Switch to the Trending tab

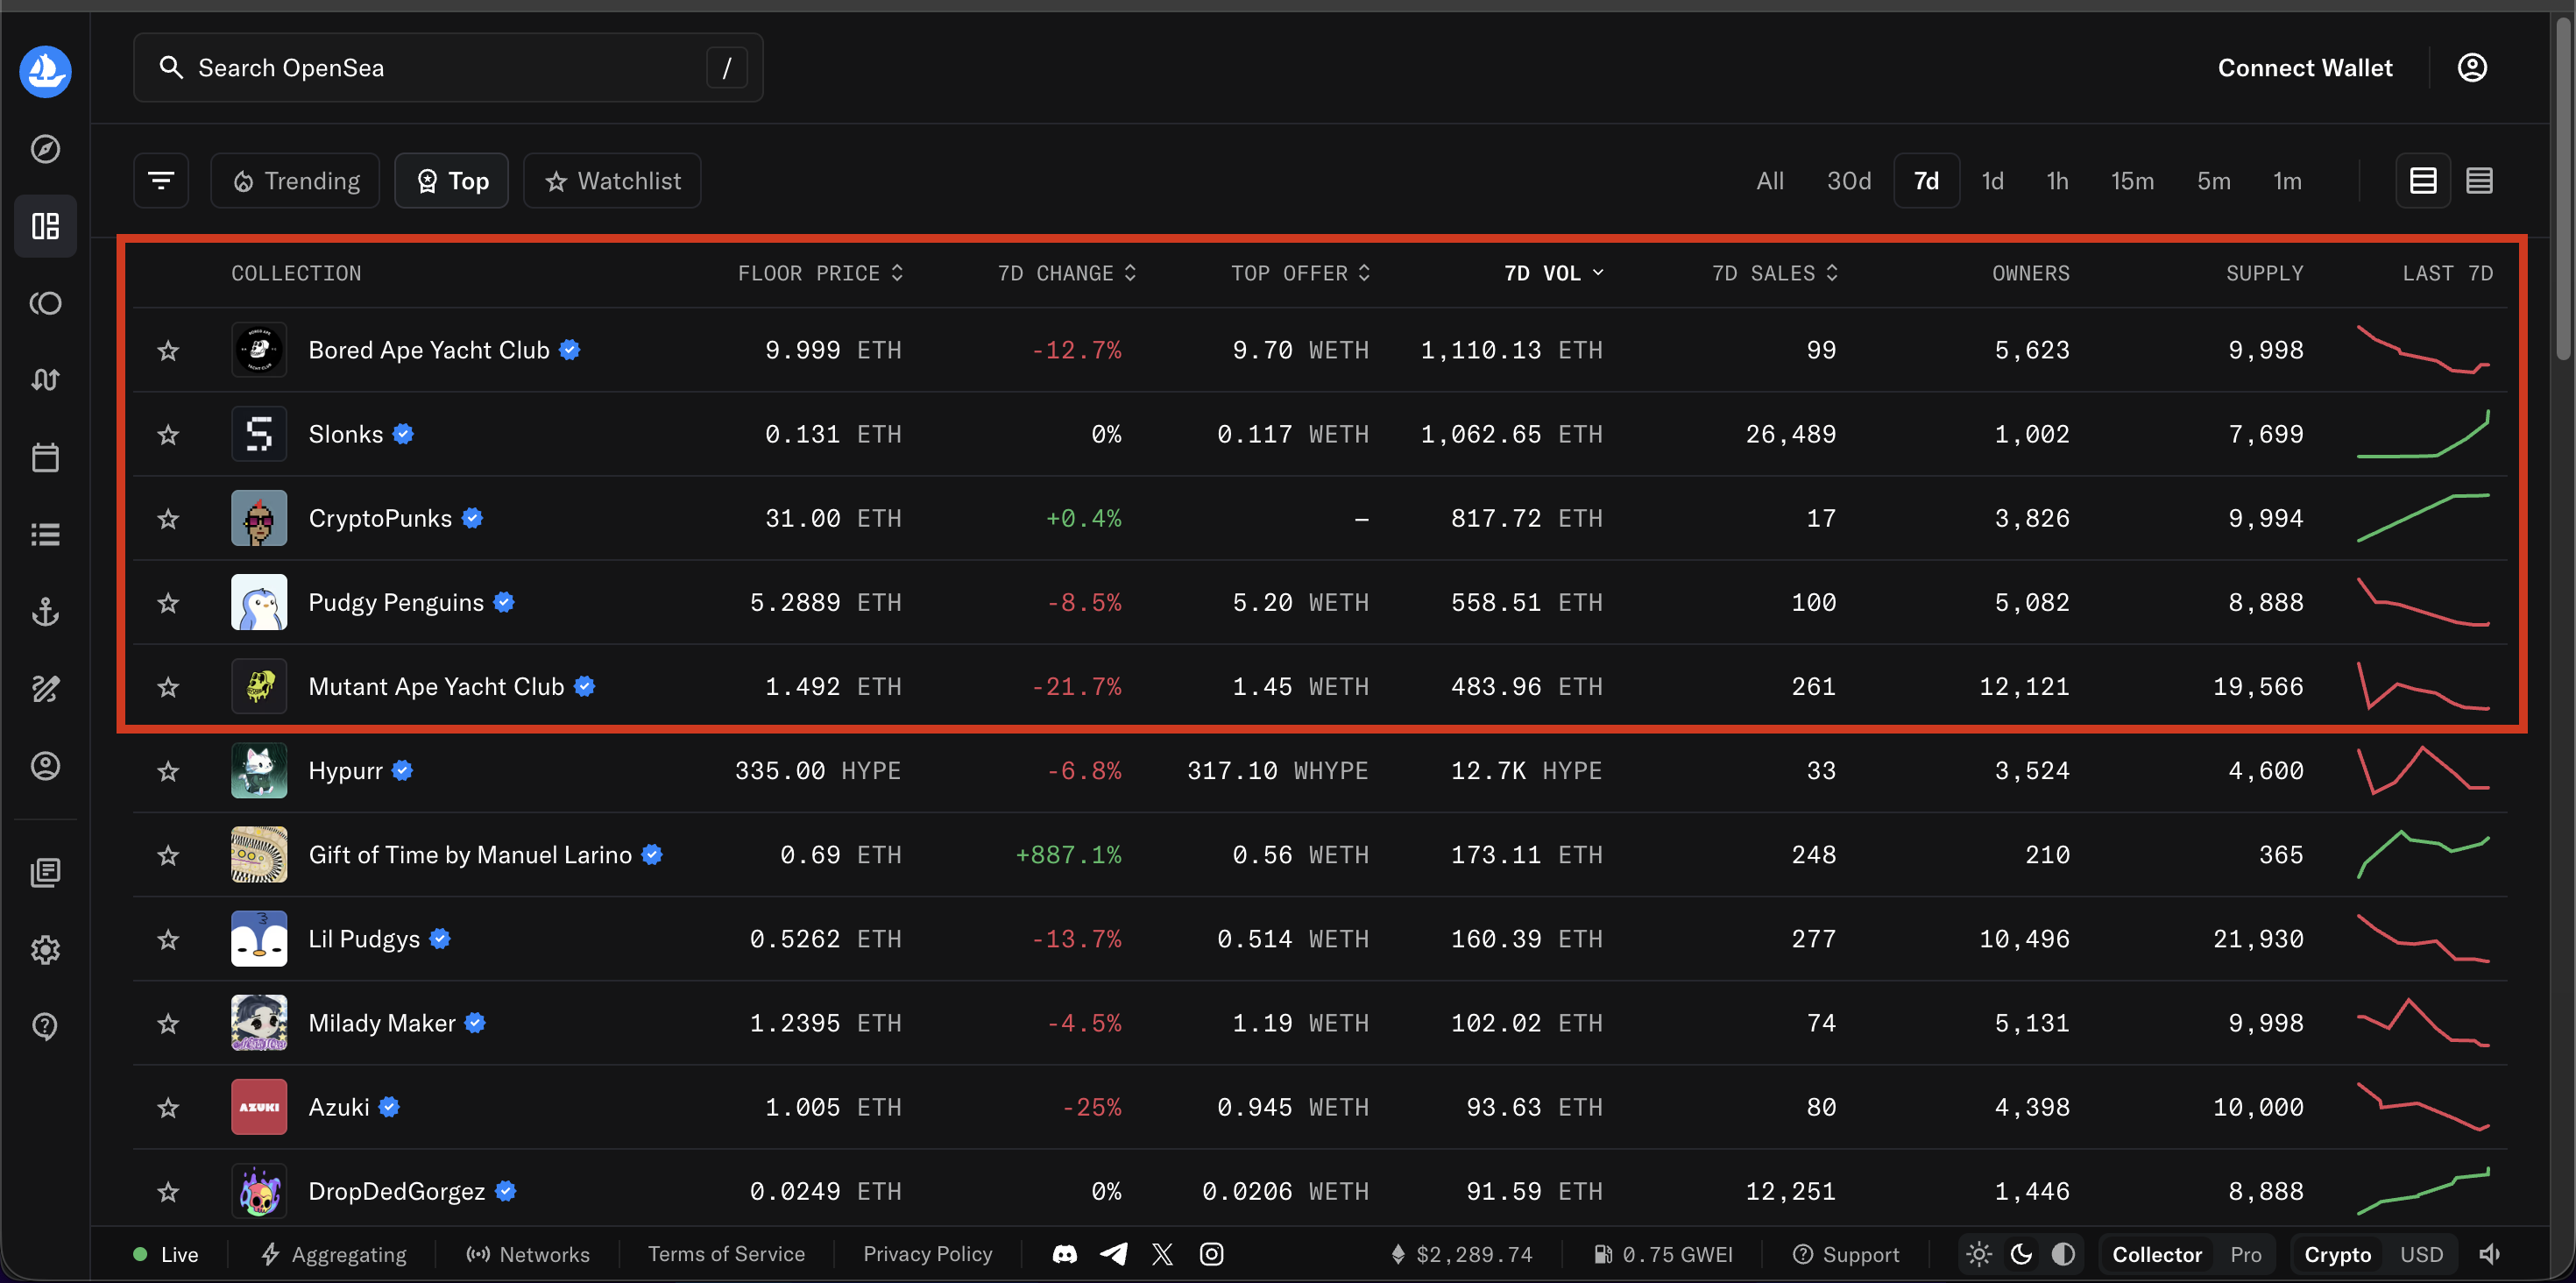point(295,181)
